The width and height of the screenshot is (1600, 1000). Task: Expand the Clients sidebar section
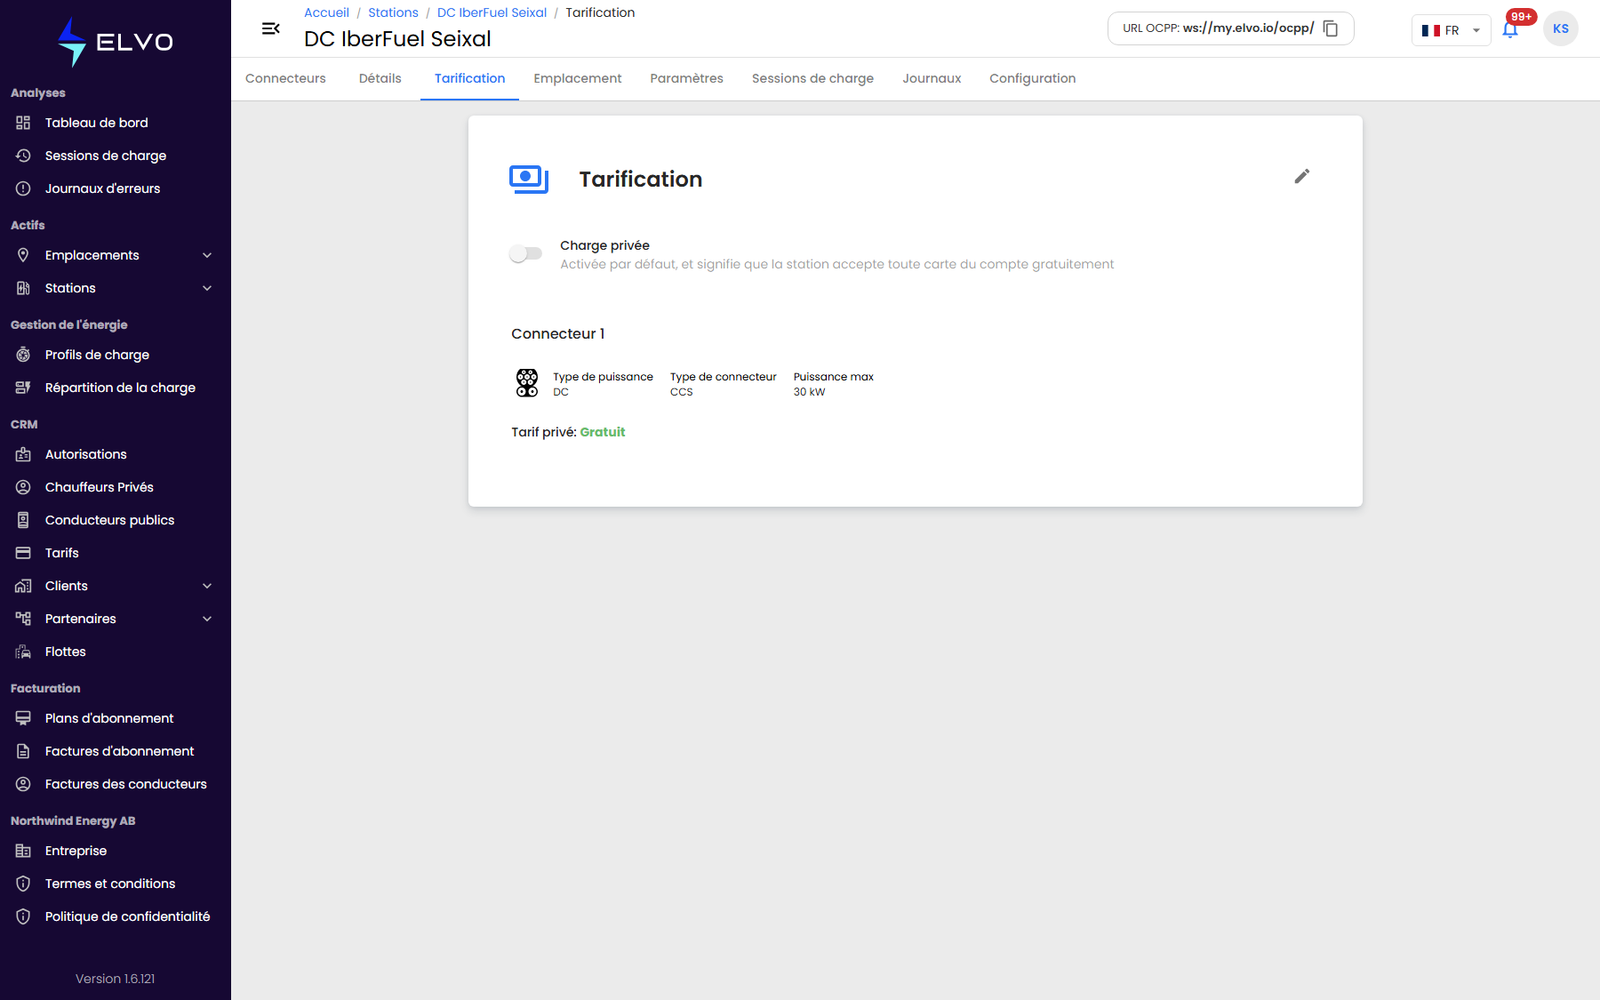pos(207,586)
